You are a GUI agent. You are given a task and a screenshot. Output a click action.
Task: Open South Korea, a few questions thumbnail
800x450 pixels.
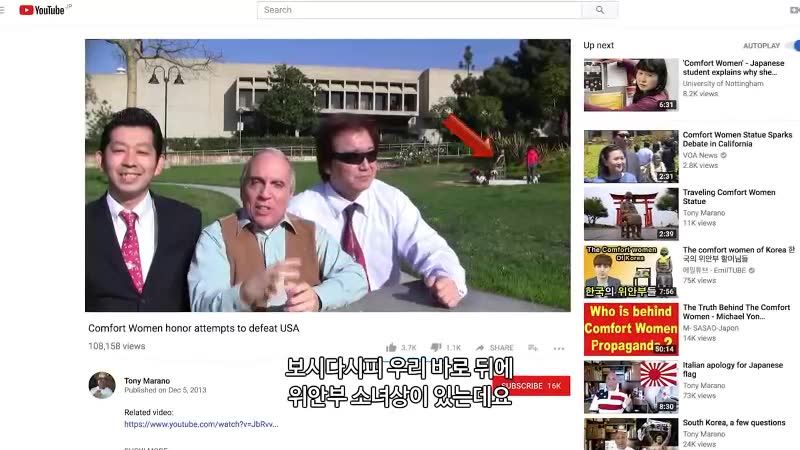pos(631,434)
